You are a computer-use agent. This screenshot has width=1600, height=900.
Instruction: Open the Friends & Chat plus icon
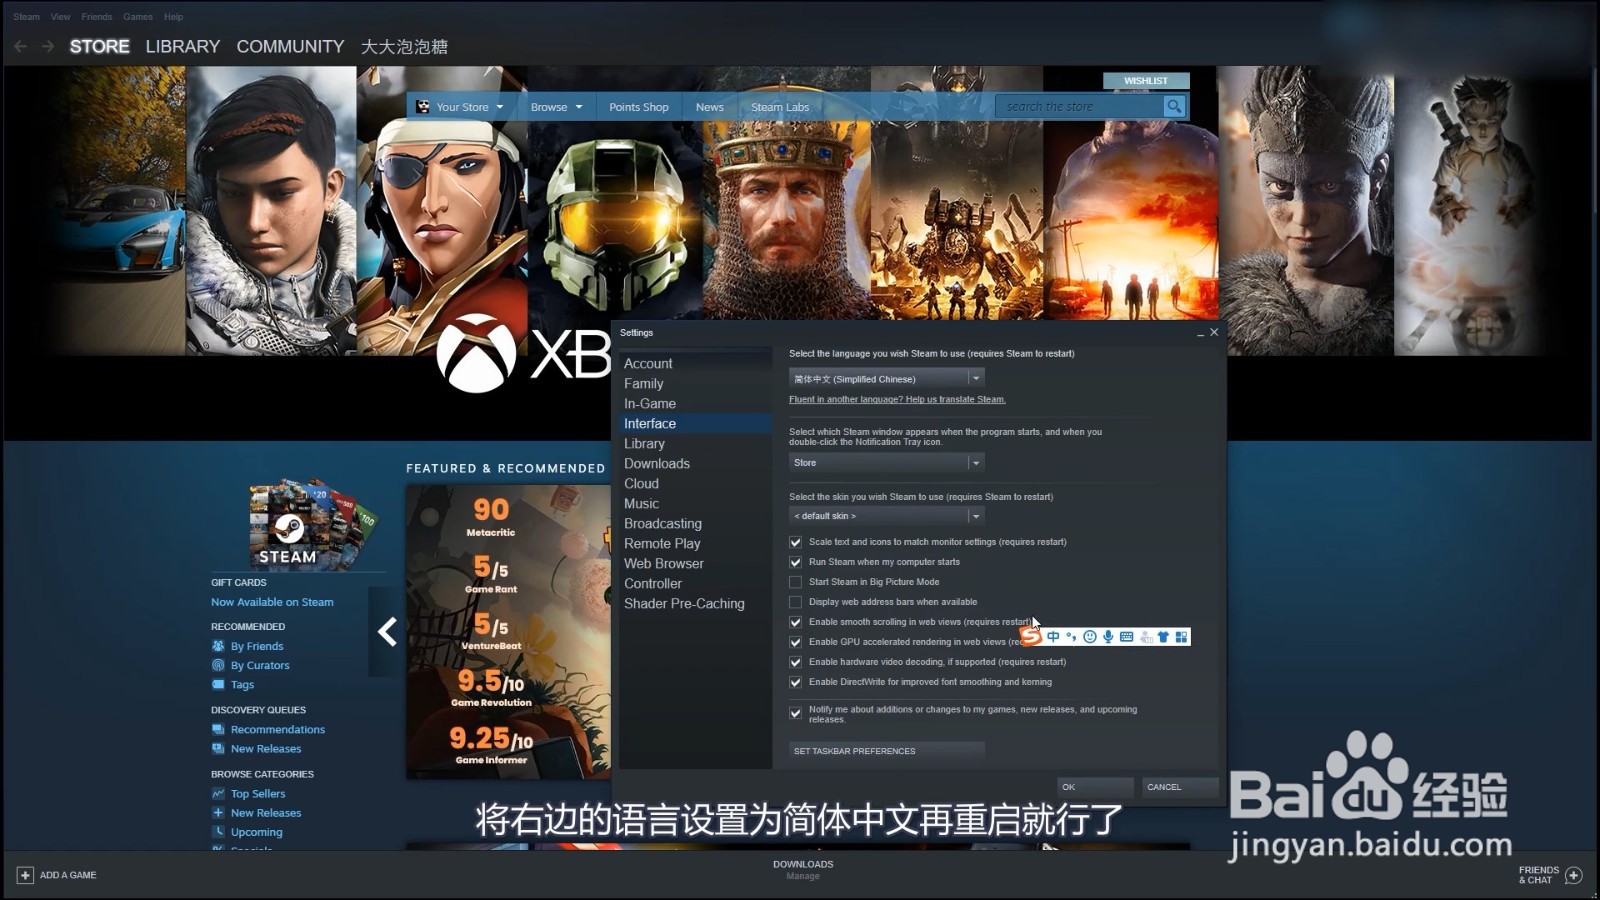click(1574, 875)
